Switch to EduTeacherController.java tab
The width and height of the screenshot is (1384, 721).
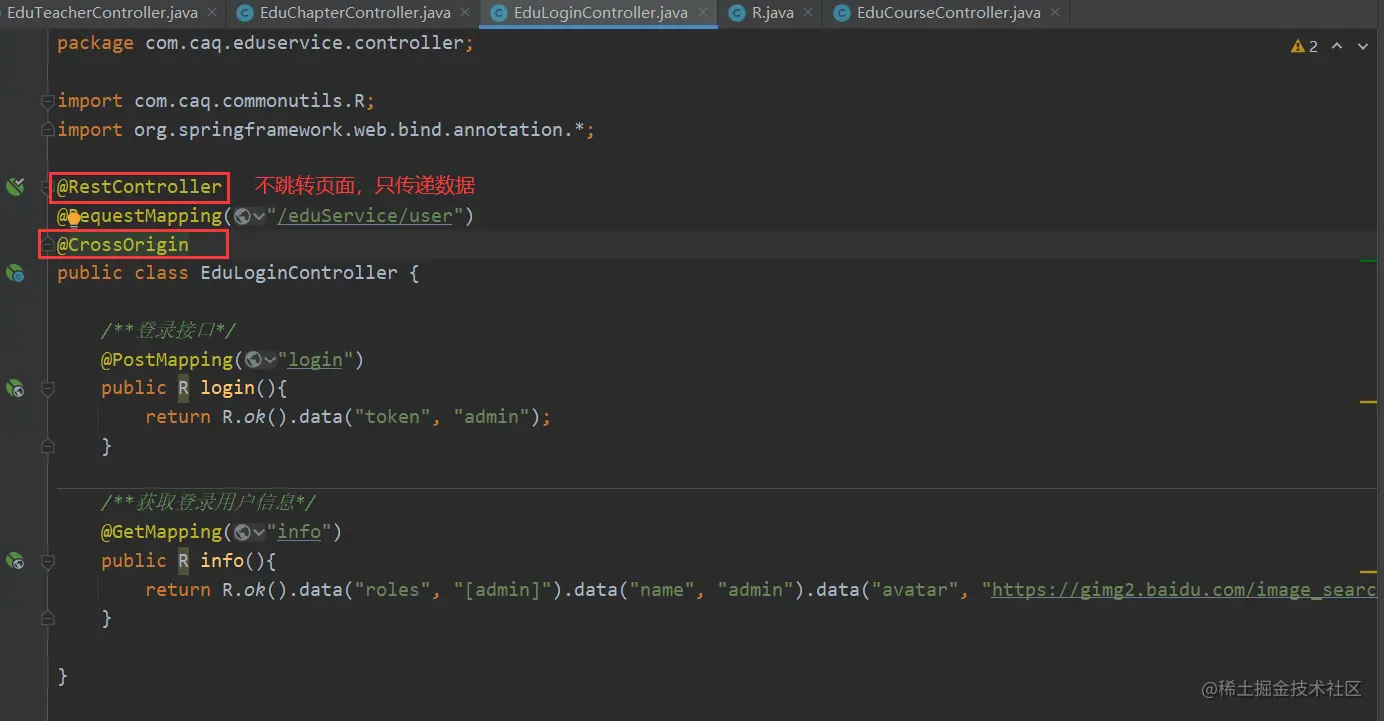(x=101, y=13)
